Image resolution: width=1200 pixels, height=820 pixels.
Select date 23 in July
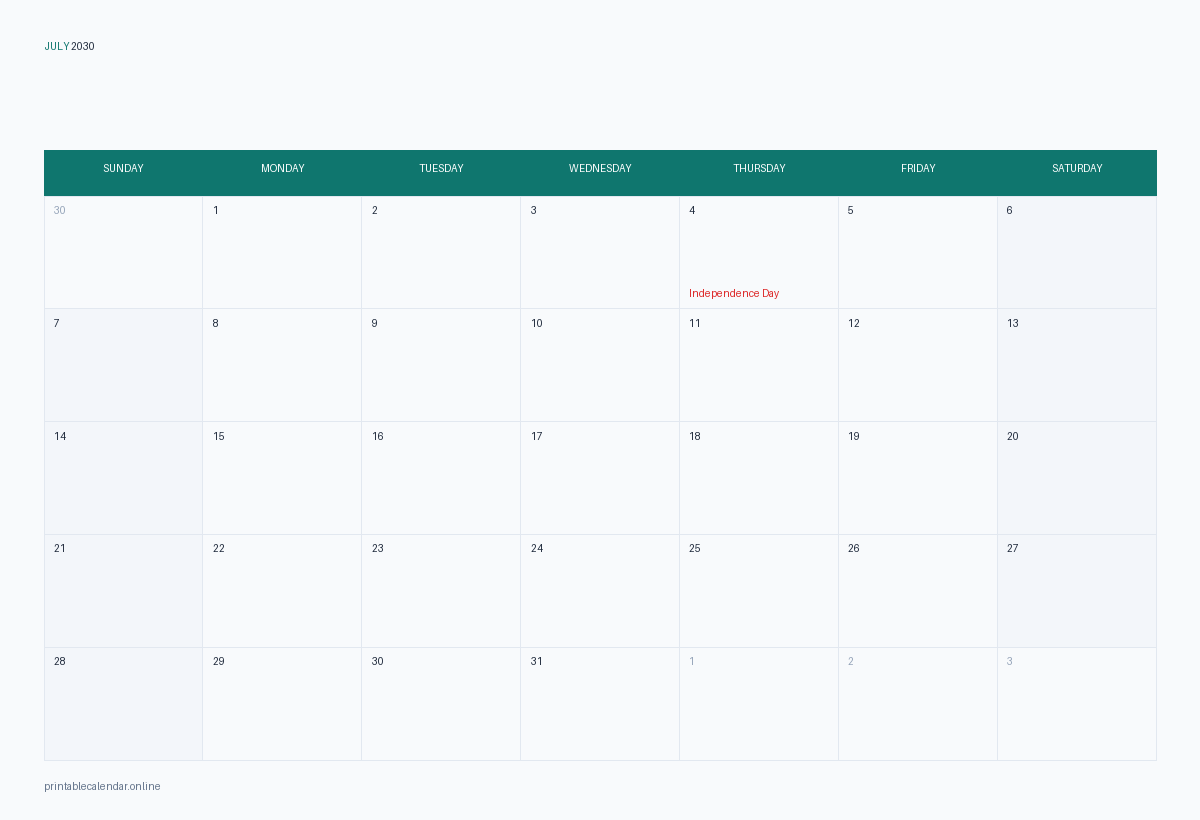point(441,591)
